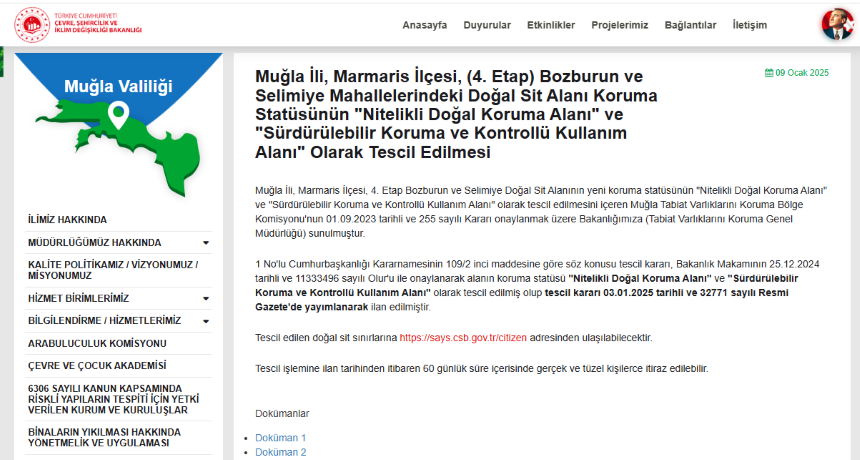Screen dimensions: 860x460
Task: Follow the says.csb.gov.tr/citizen link
Action: click(x=463, y=338)
